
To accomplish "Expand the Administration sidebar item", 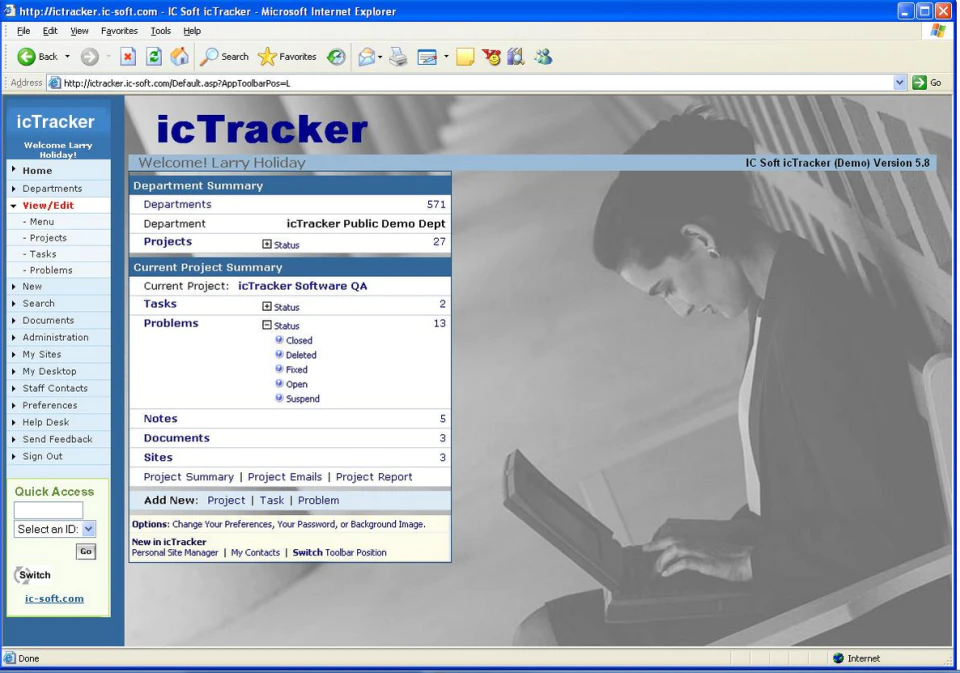I will coord(13,337).
